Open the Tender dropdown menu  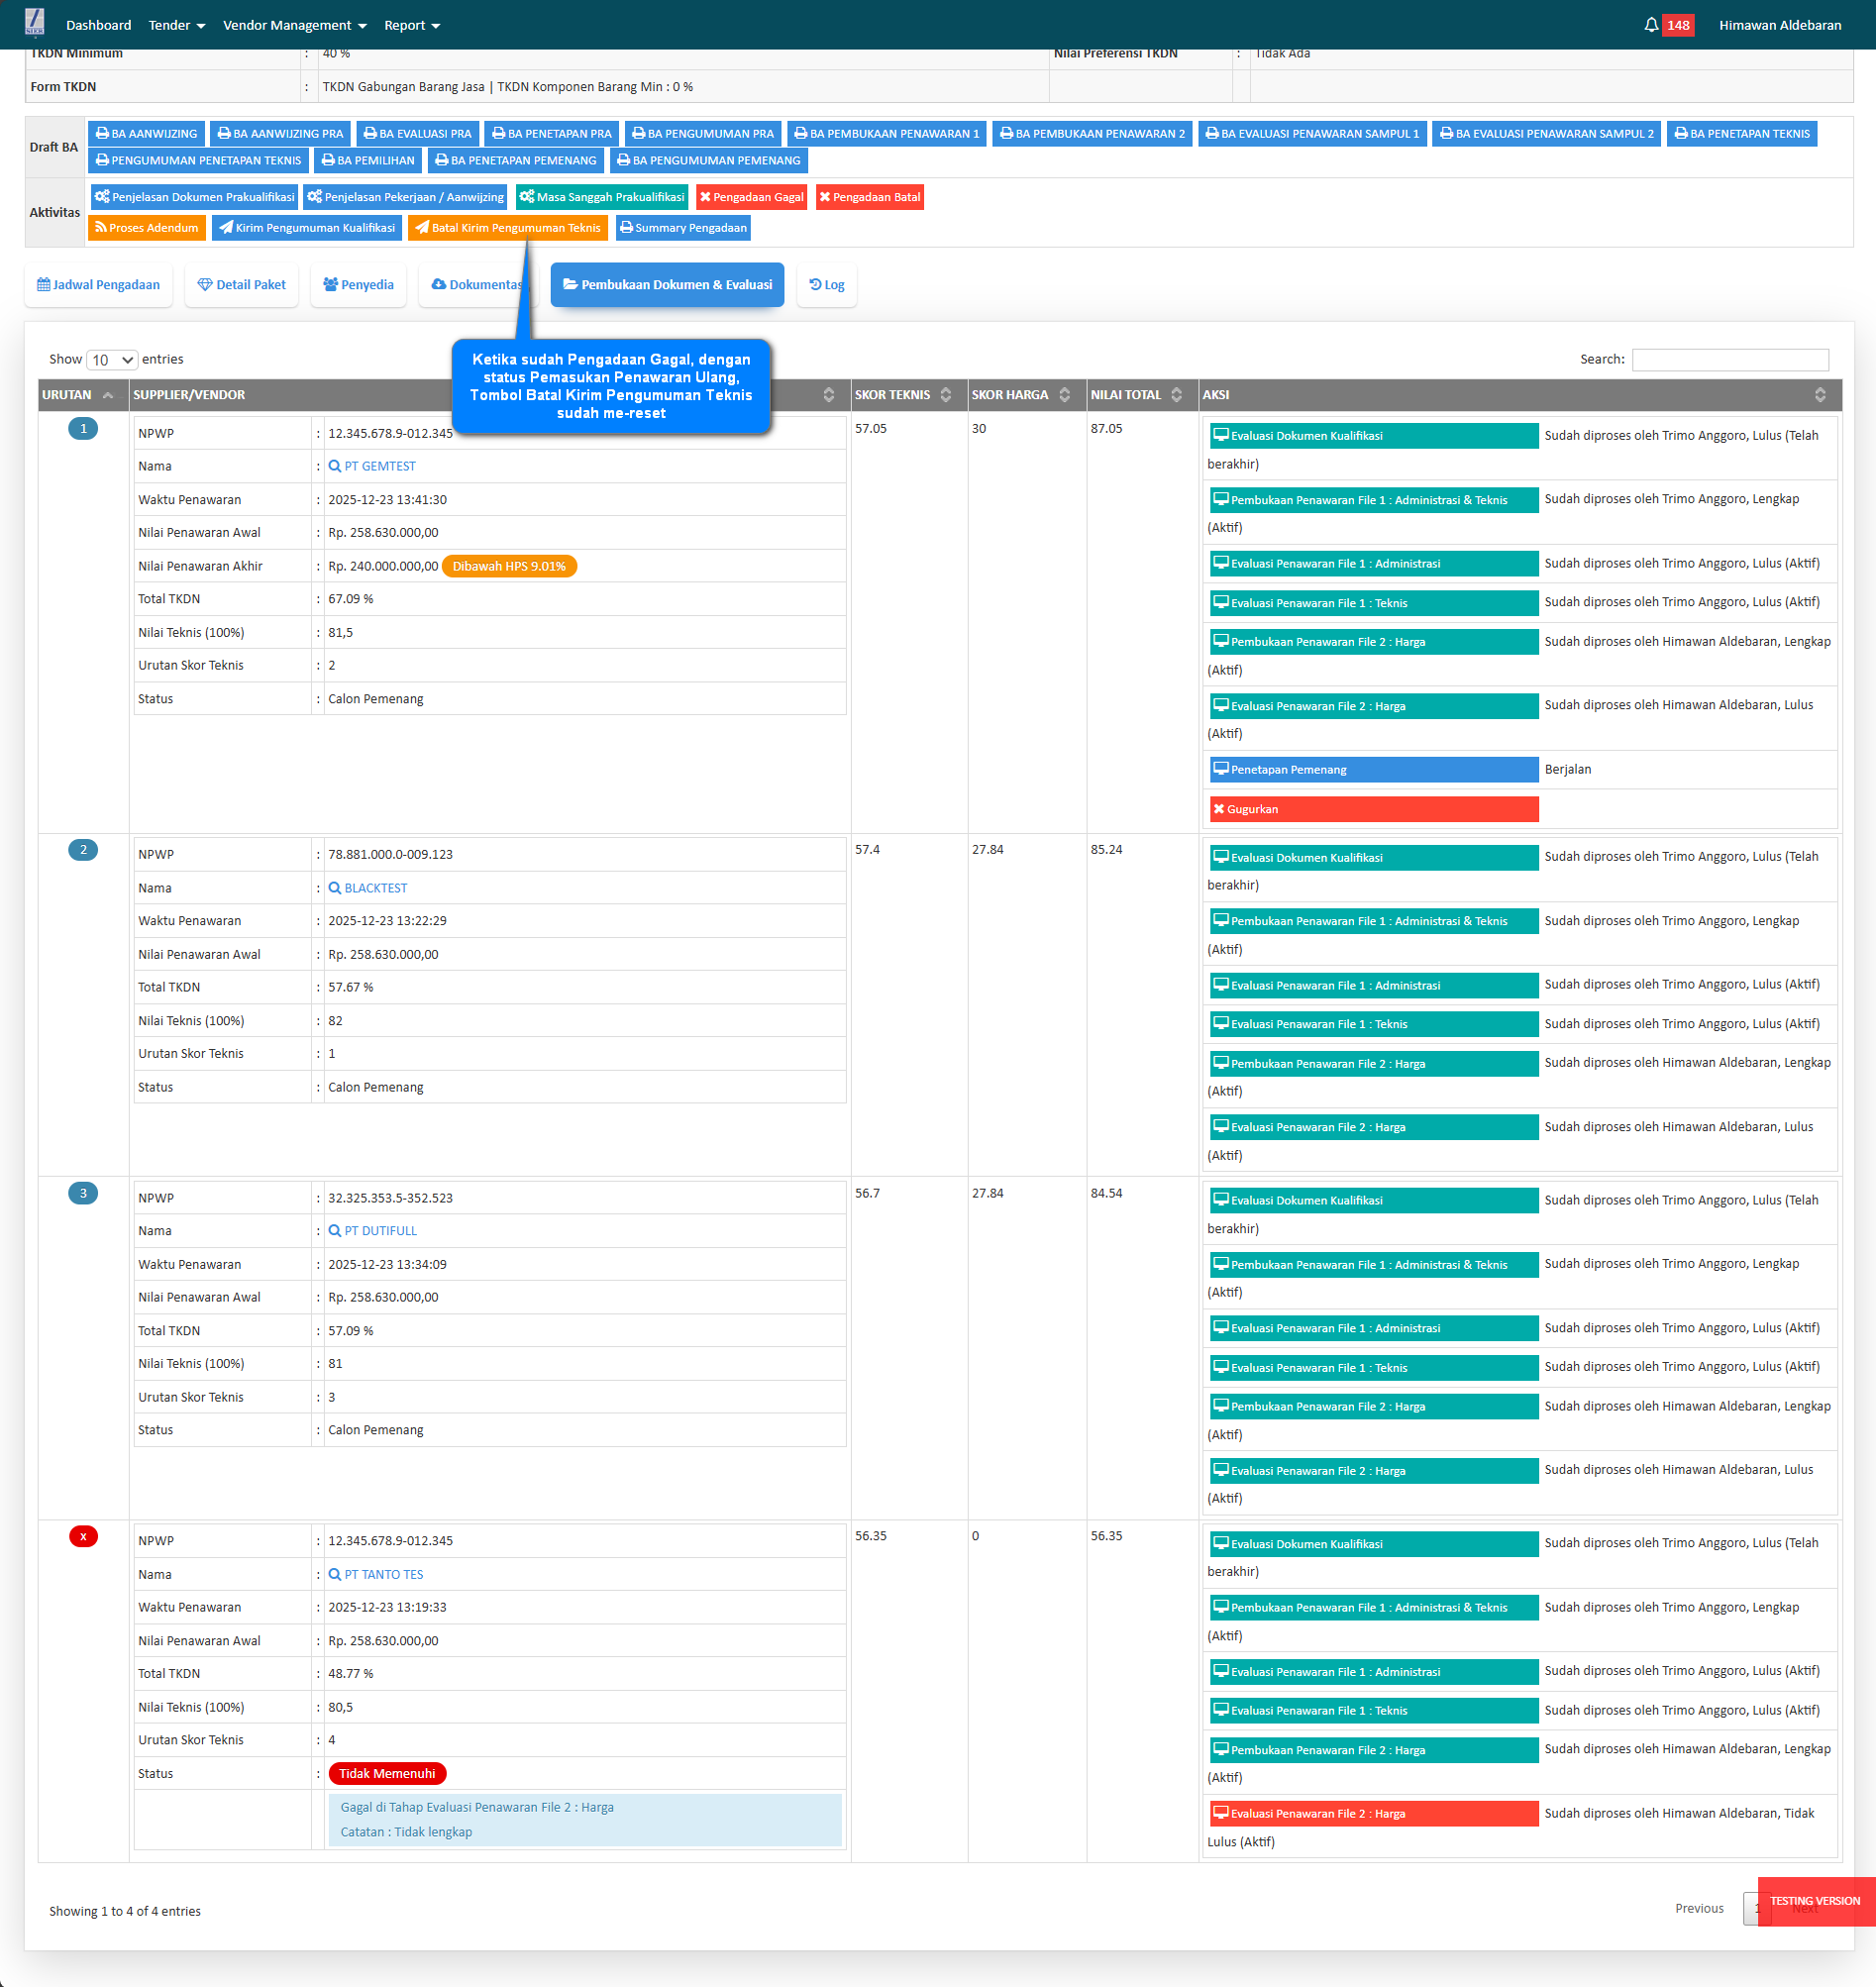pyautogui.click(x=176, y=25)
